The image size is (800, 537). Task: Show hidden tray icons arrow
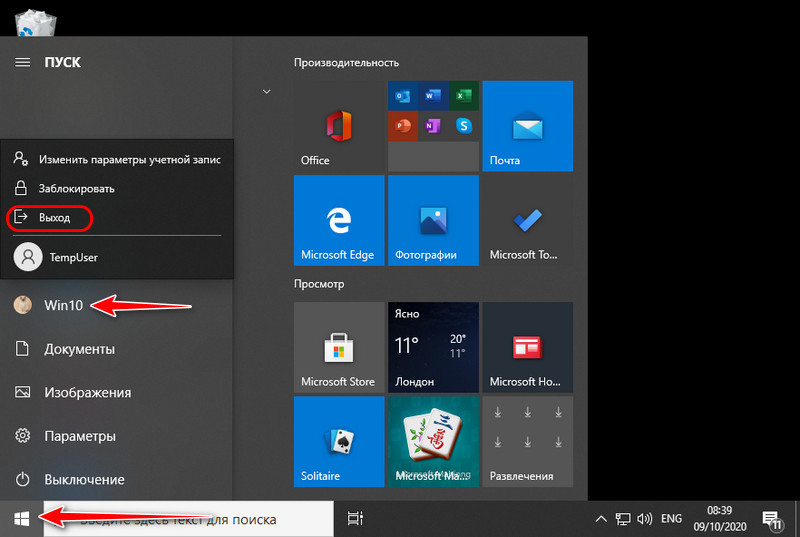601,519
